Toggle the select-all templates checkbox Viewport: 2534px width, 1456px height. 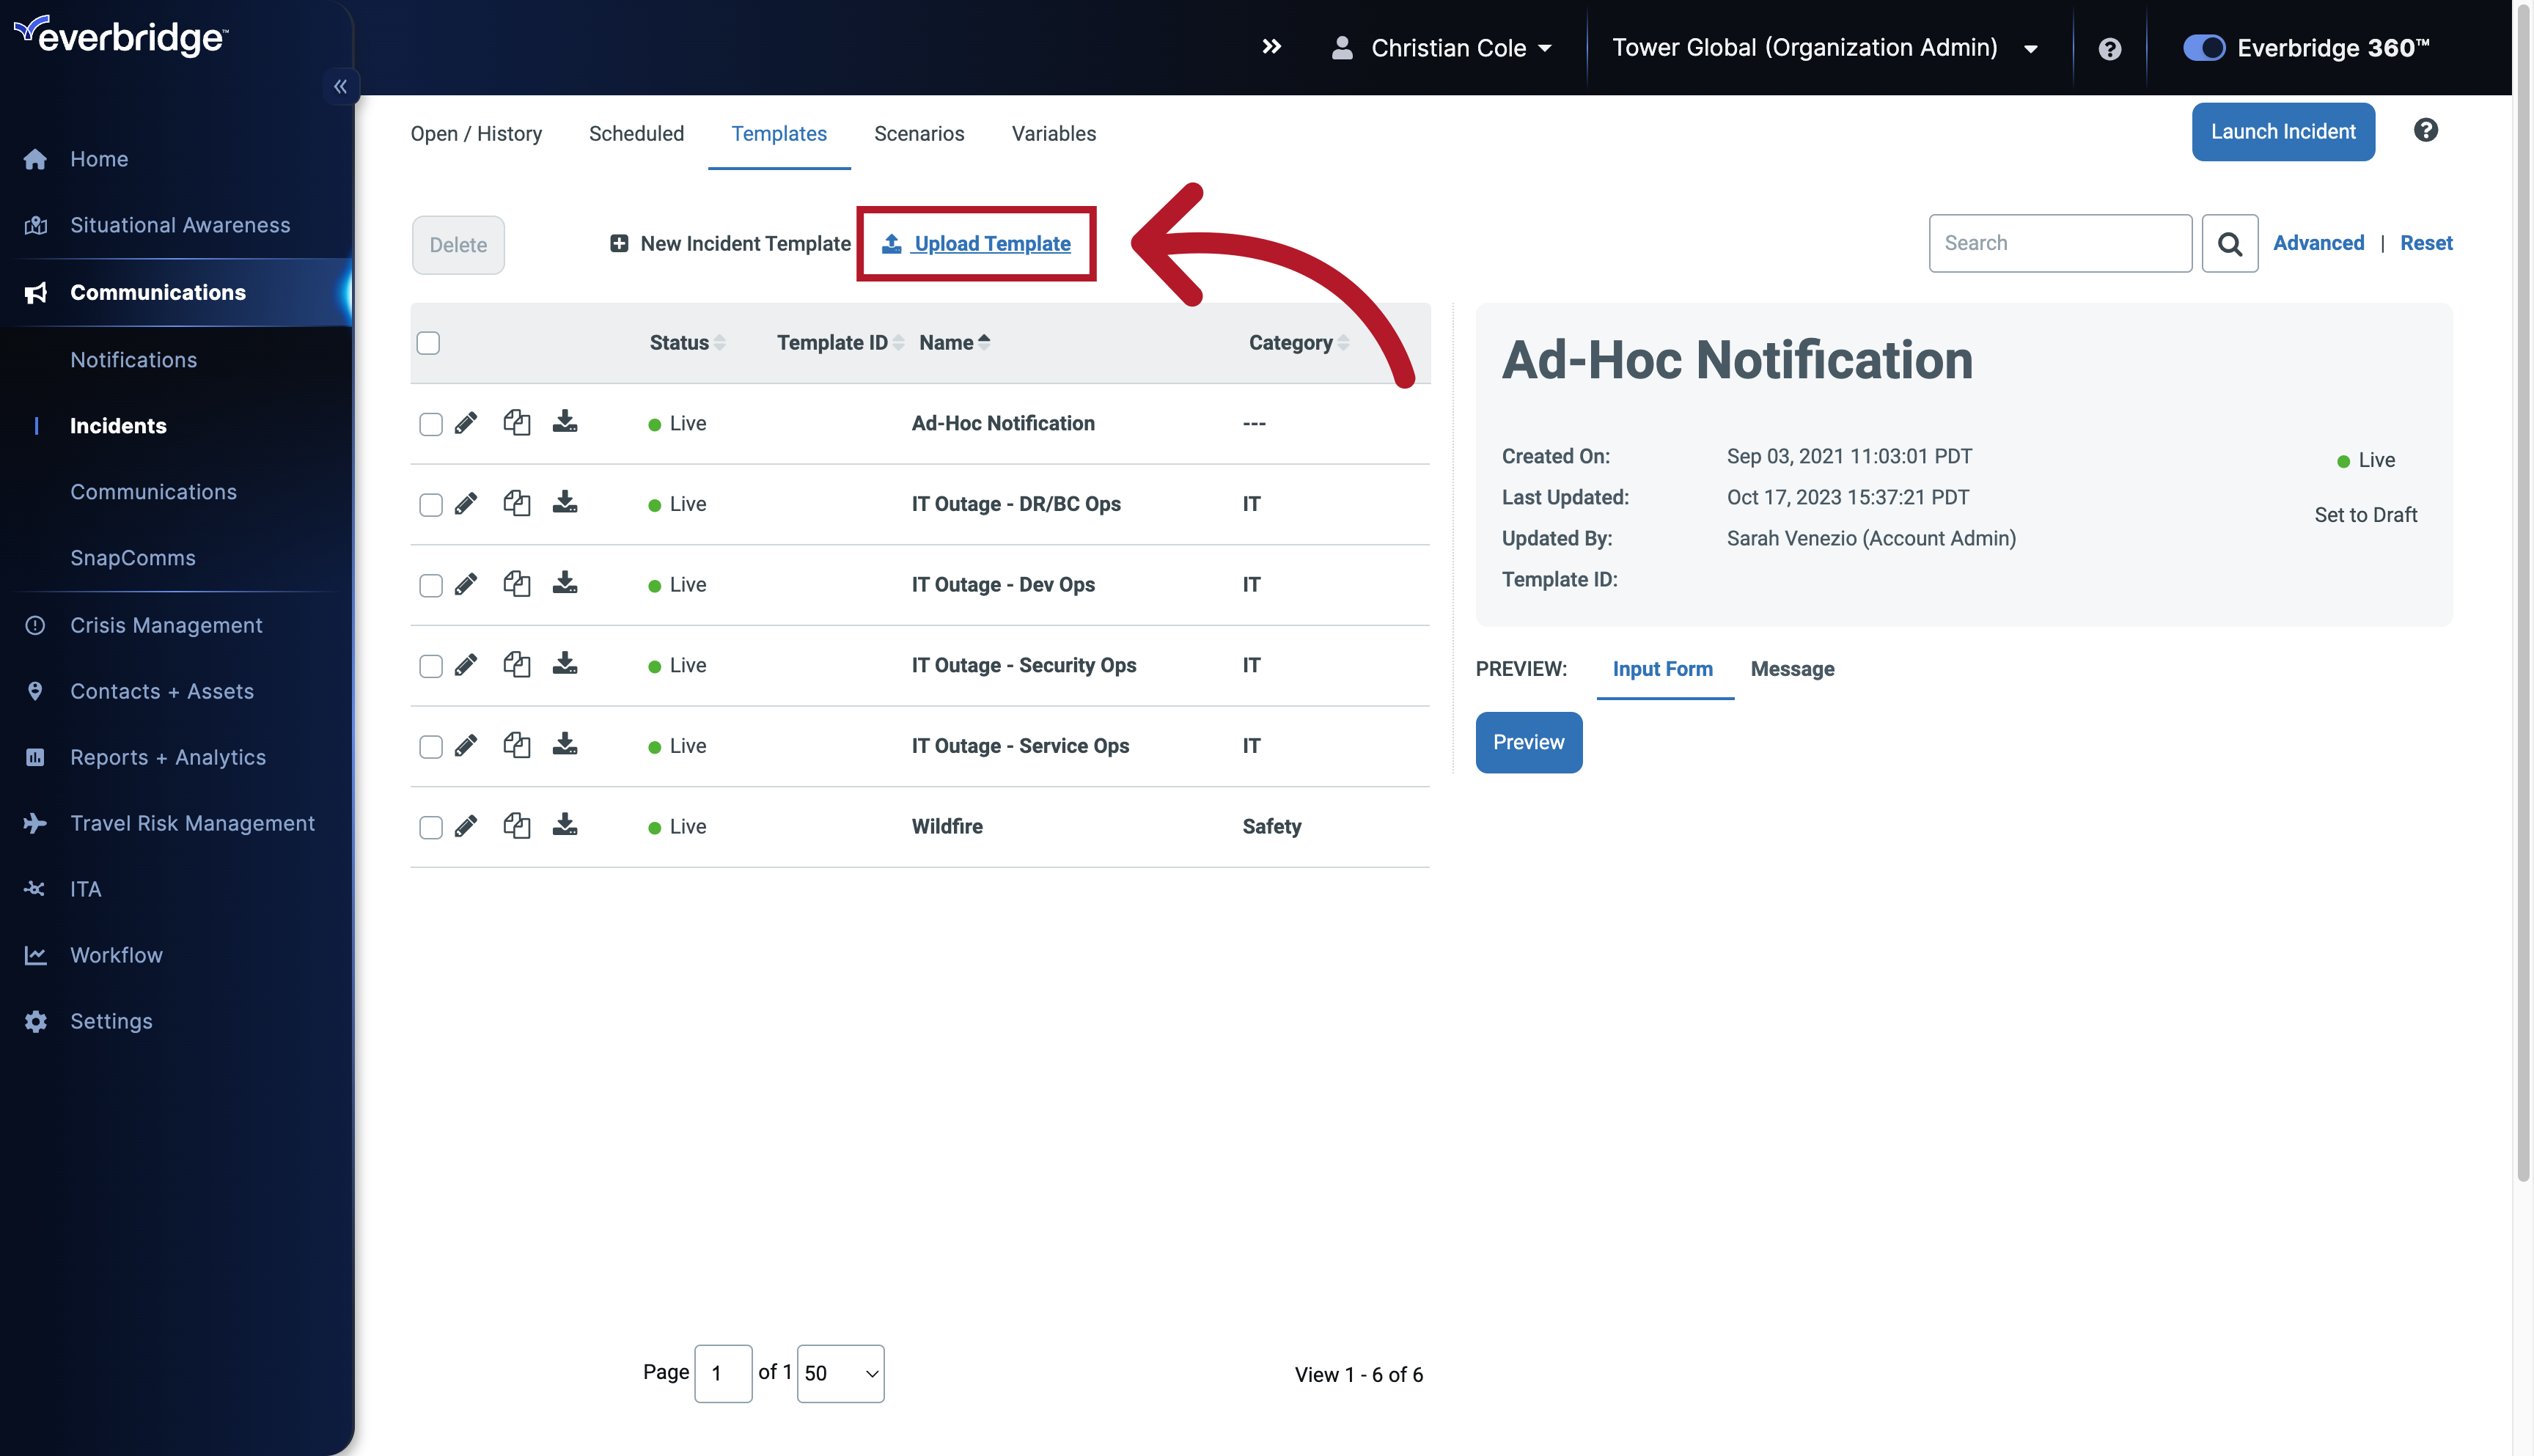coord(428,343)
